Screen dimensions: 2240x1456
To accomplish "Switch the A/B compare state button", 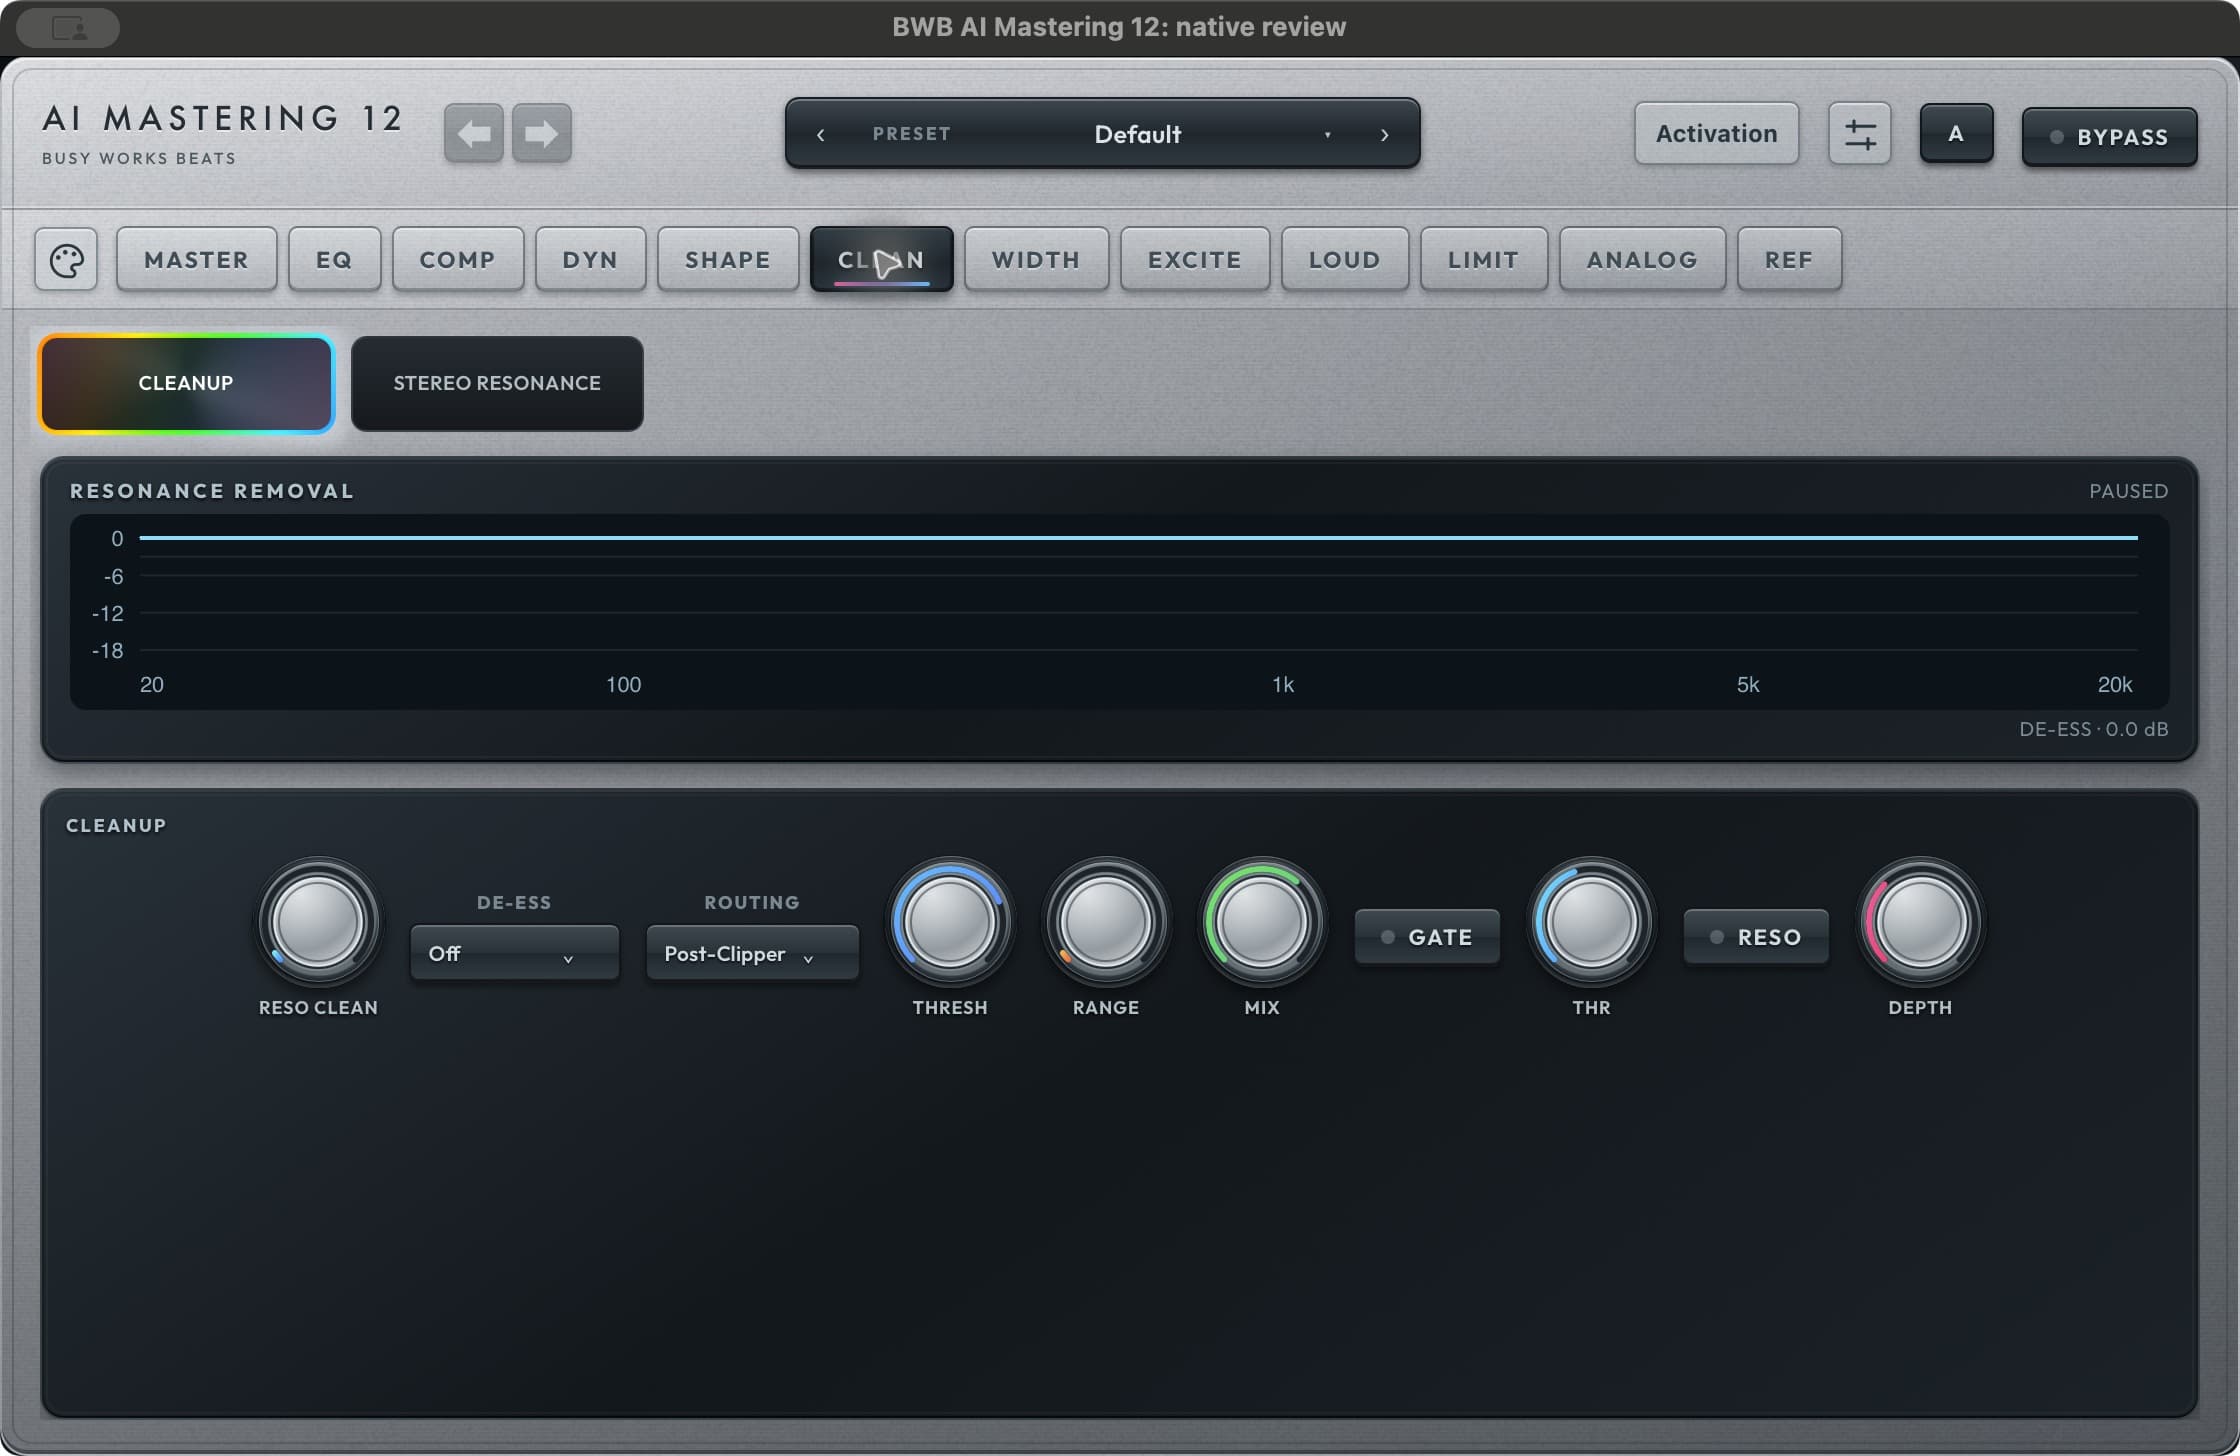I will 1956,133.
